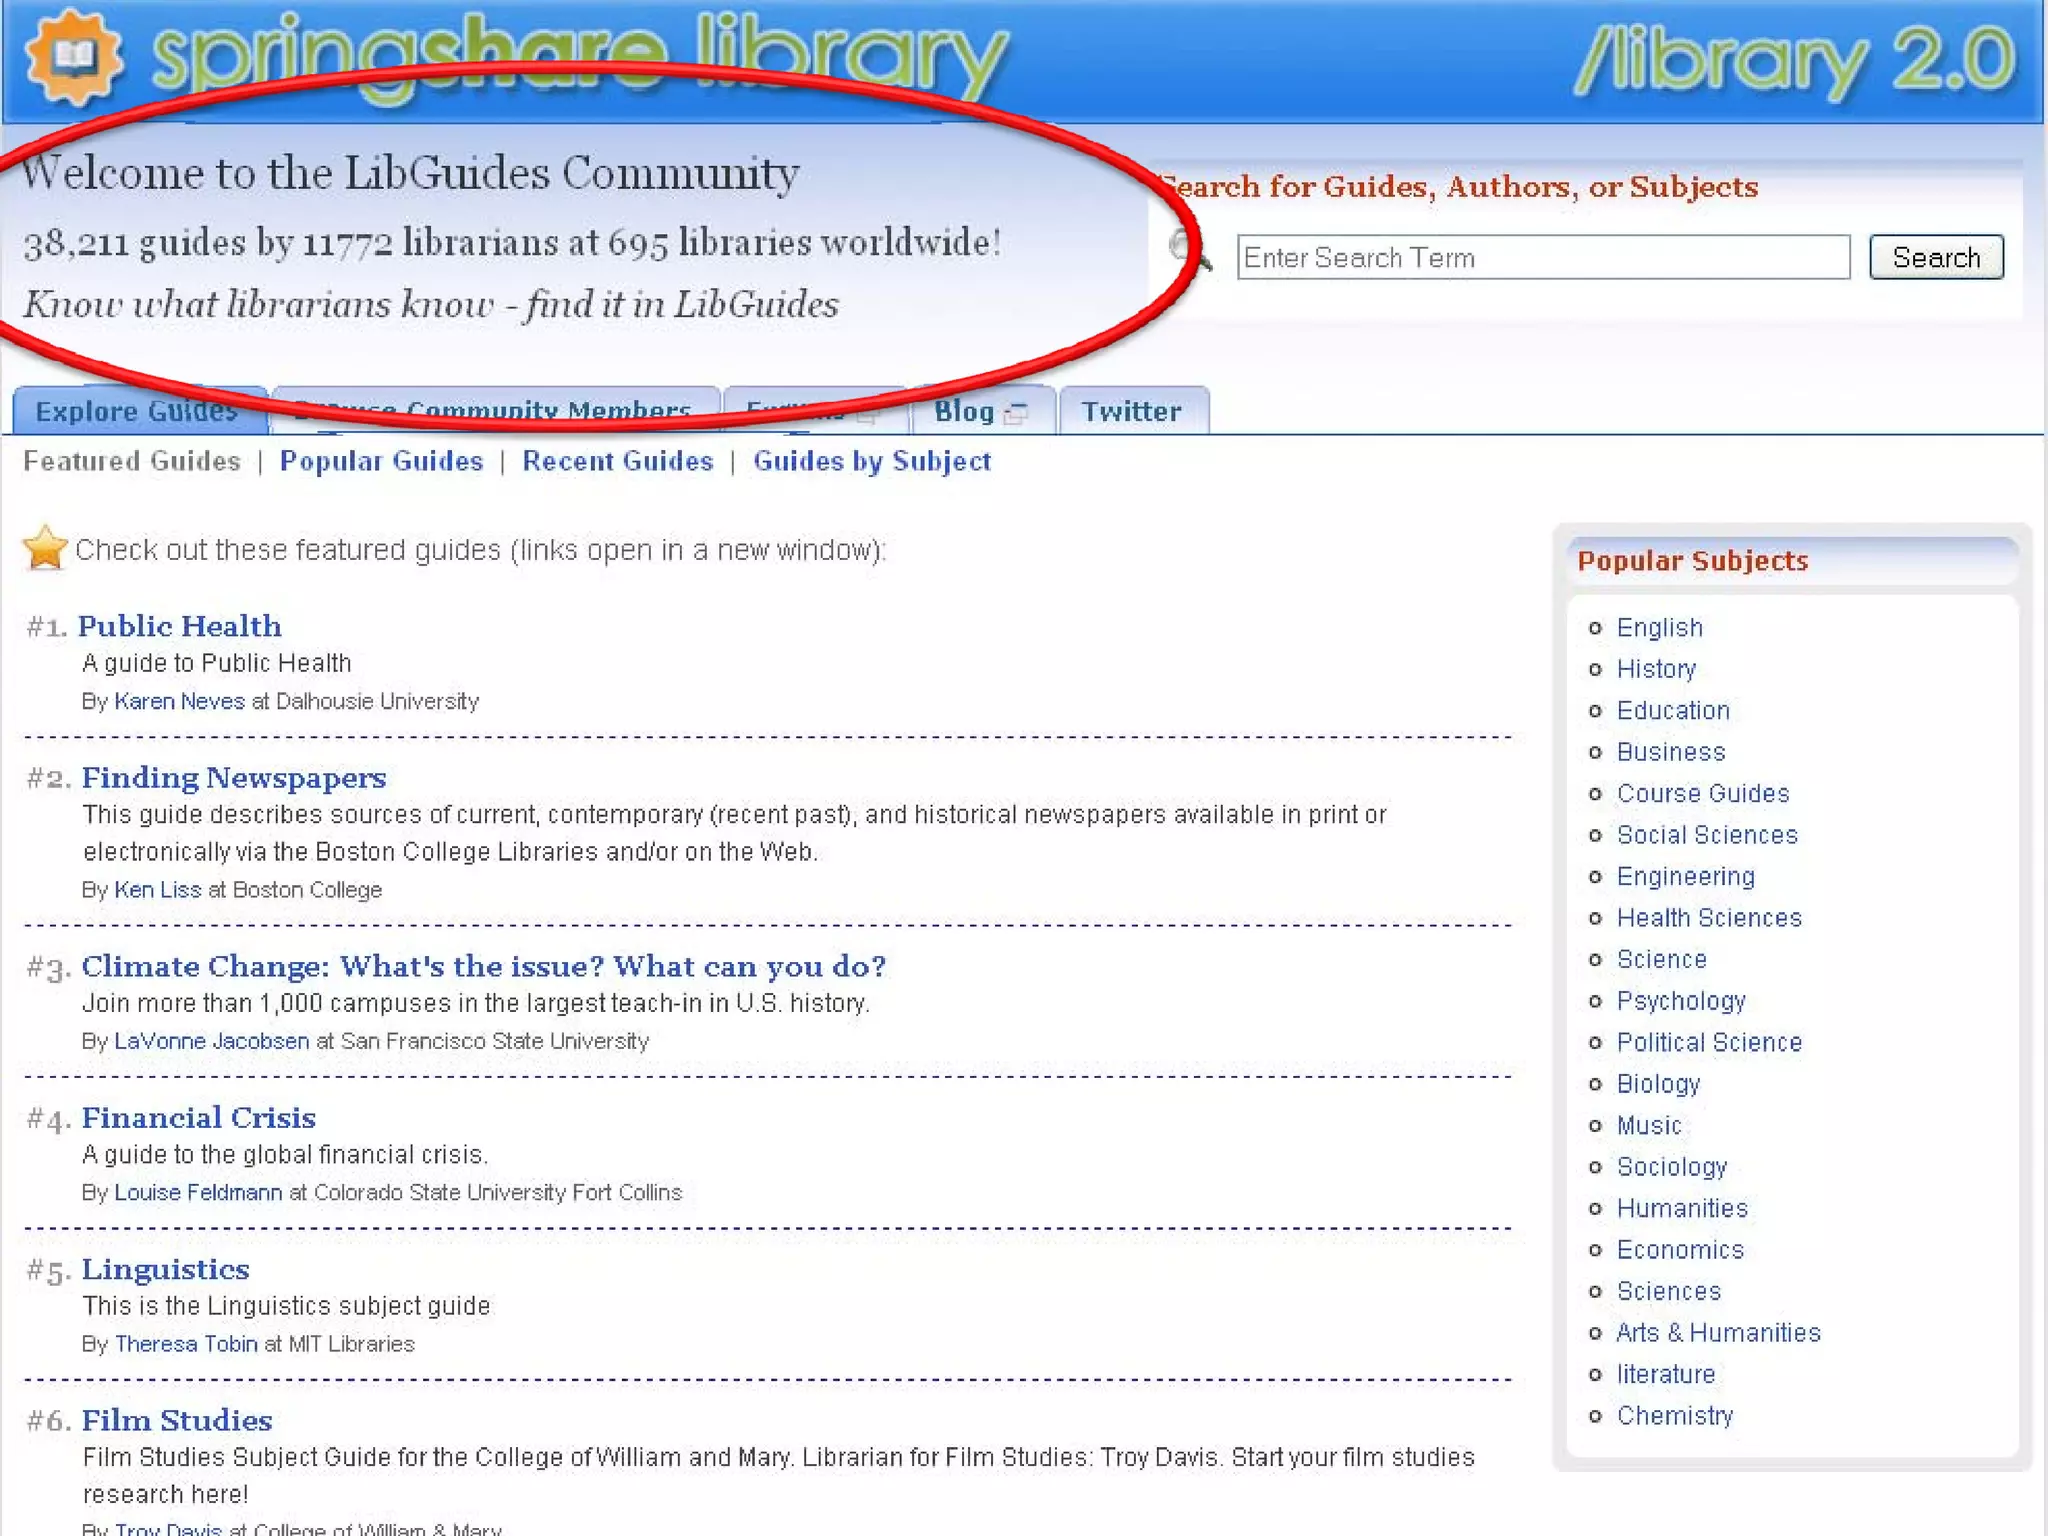Click the gold star featured guides icon
This screenshot has width=2048, height=1536.
[x=45, y=548]
